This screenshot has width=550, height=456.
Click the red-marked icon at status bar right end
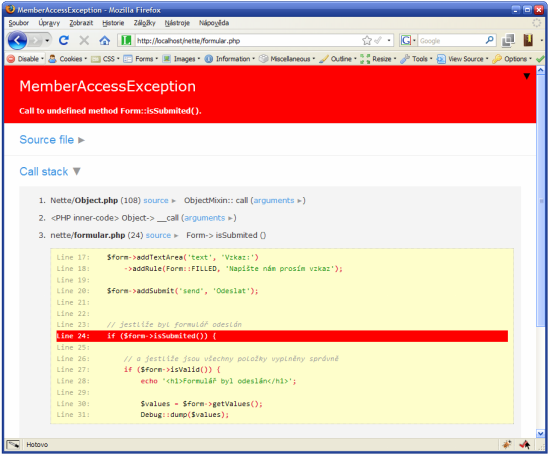click(x=525, y=445)
